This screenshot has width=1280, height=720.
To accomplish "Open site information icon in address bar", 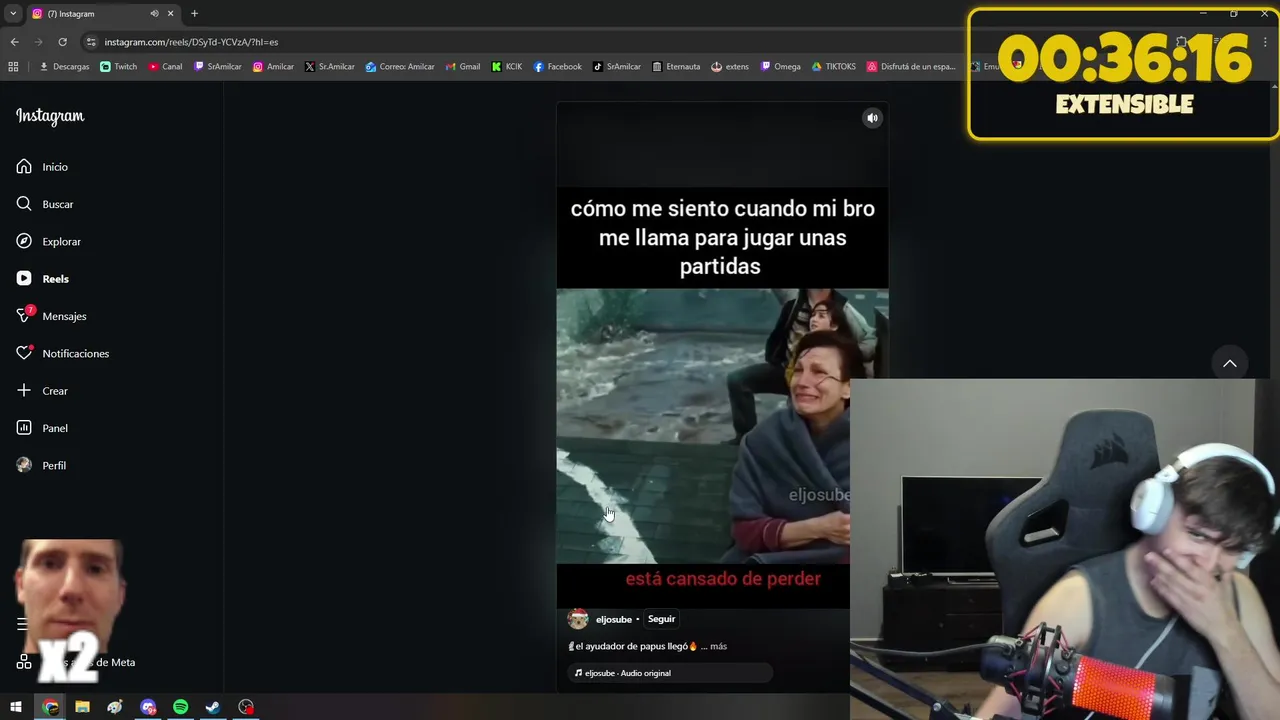I will pyautogui.click(x=91, y=42).
